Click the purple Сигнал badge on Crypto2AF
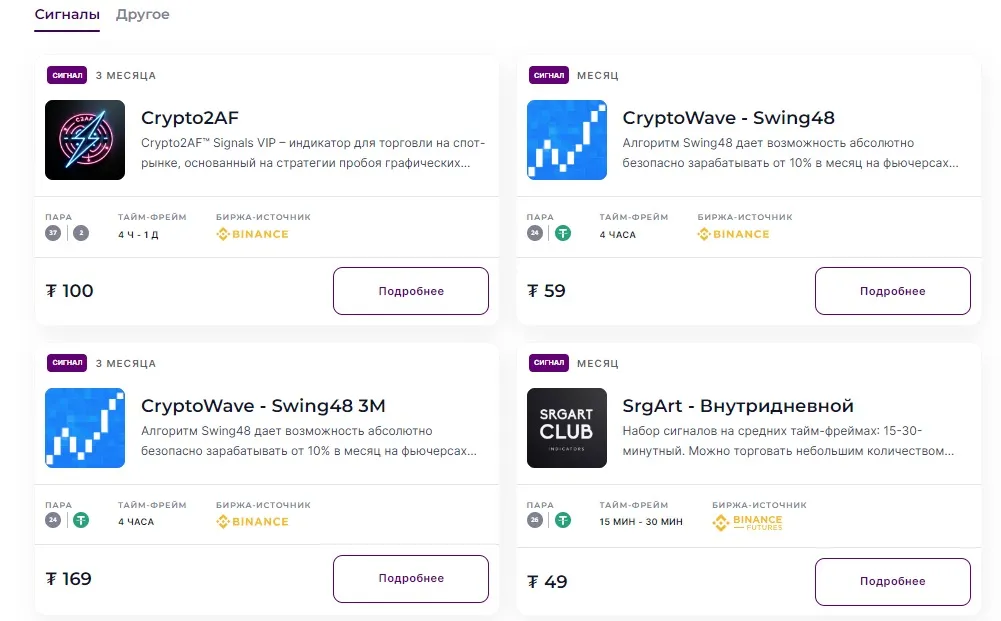Screen dimensions: 1001x621 pyautogui.click(x=67, y=75)
